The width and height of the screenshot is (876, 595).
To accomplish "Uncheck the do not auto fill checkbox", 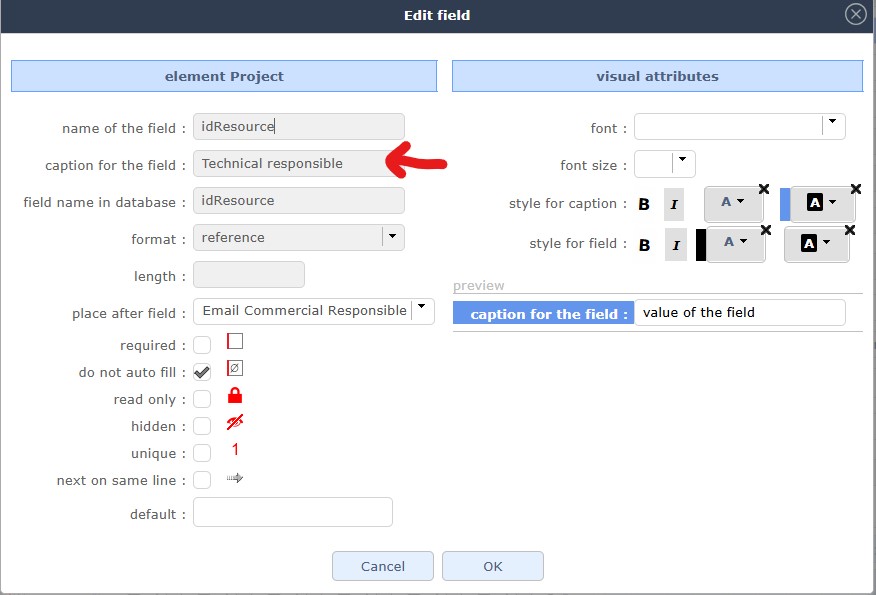I will click(x=202, y=372).
